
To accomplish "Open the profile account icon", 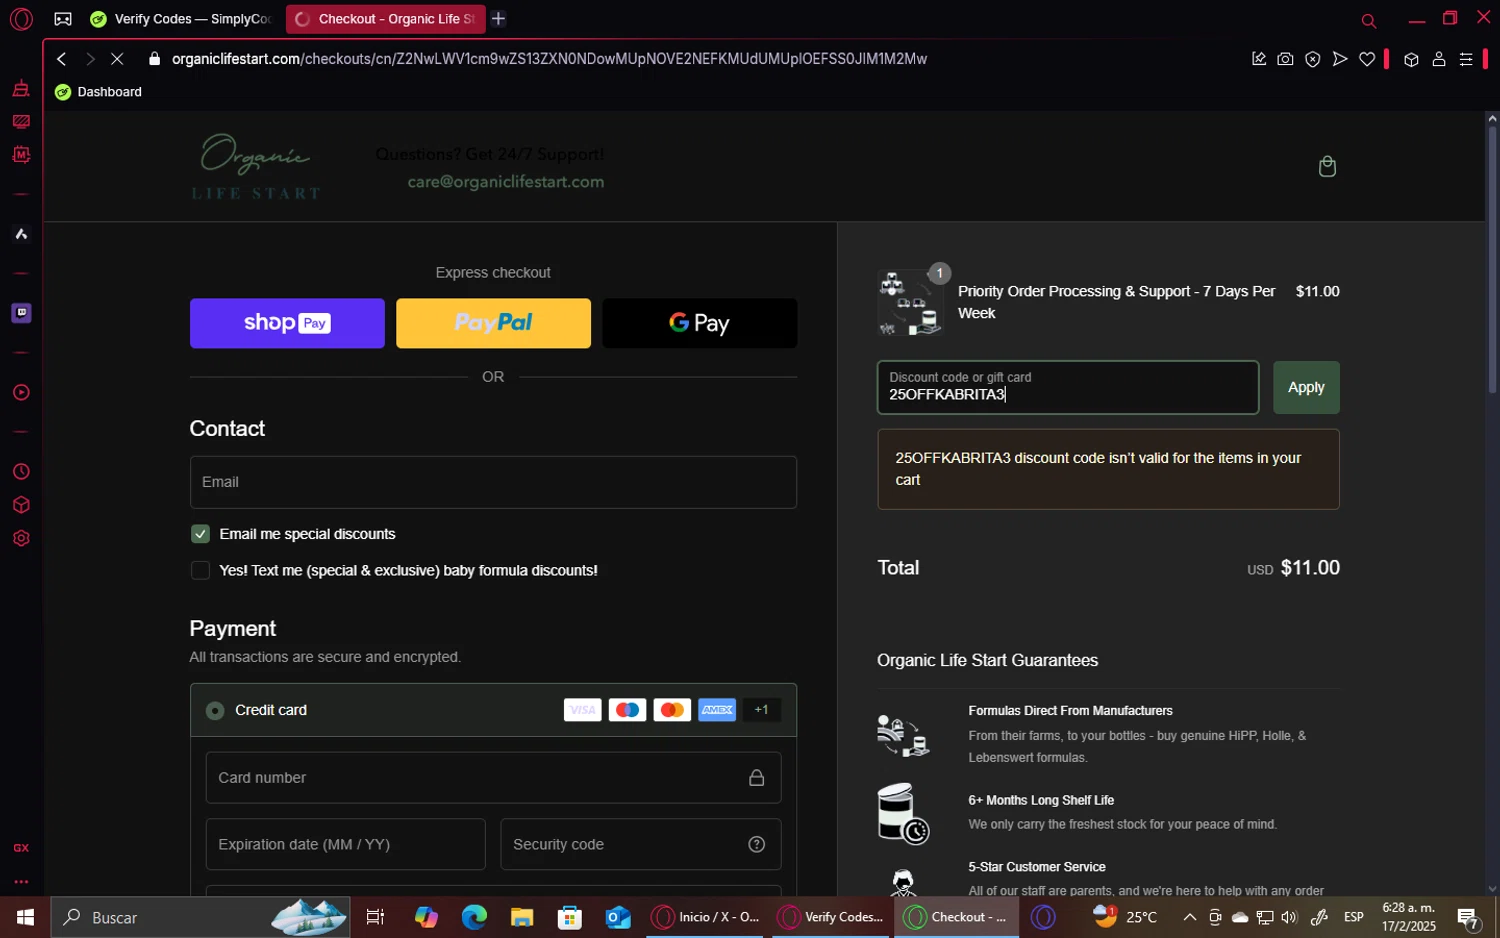I will (1439, 59).
